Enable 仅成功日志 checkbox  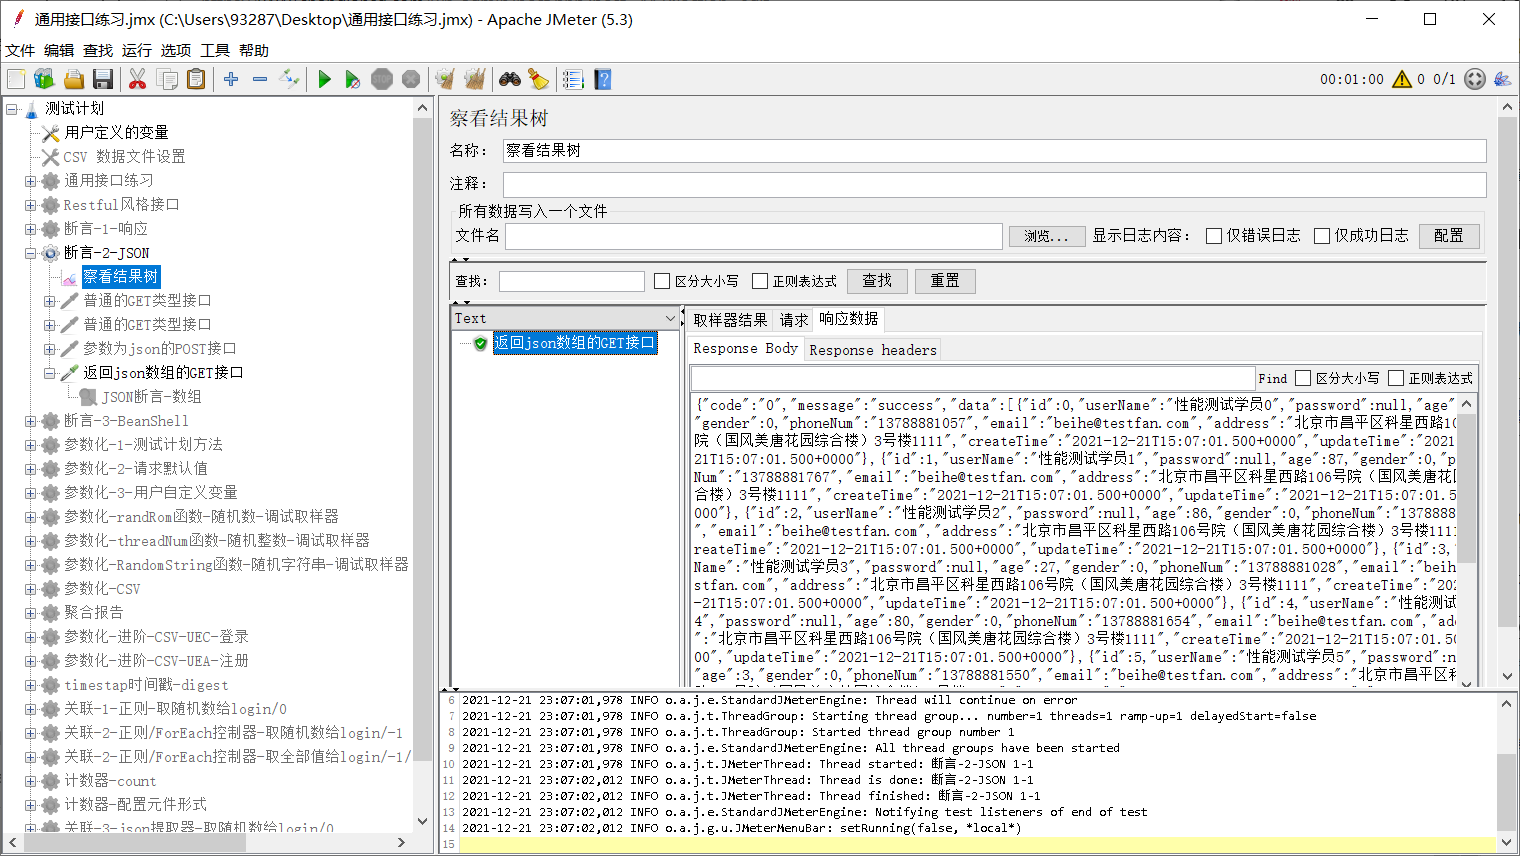(x=1322, y=236)
